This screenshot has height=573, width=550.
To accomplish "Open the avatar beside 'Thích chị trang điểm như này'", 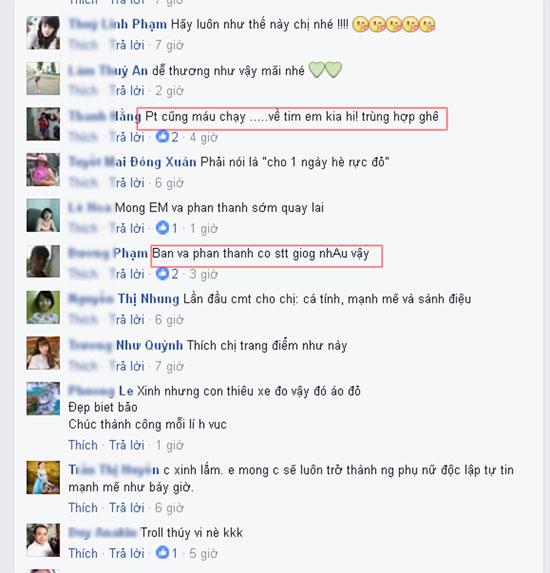I will click(43, 353).
